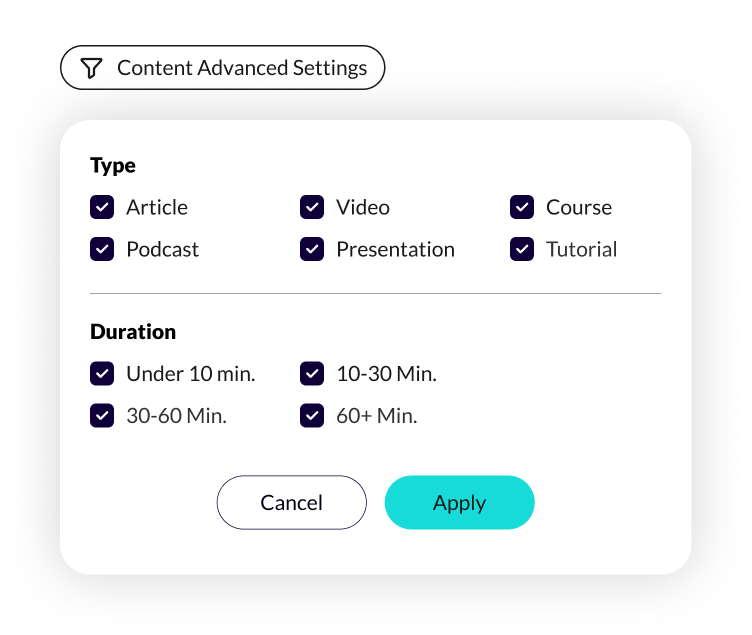Toggle the Podcast checkbox
Viewport: 752px width, 635px height.
pyautogui.click(x=102, y=249)
